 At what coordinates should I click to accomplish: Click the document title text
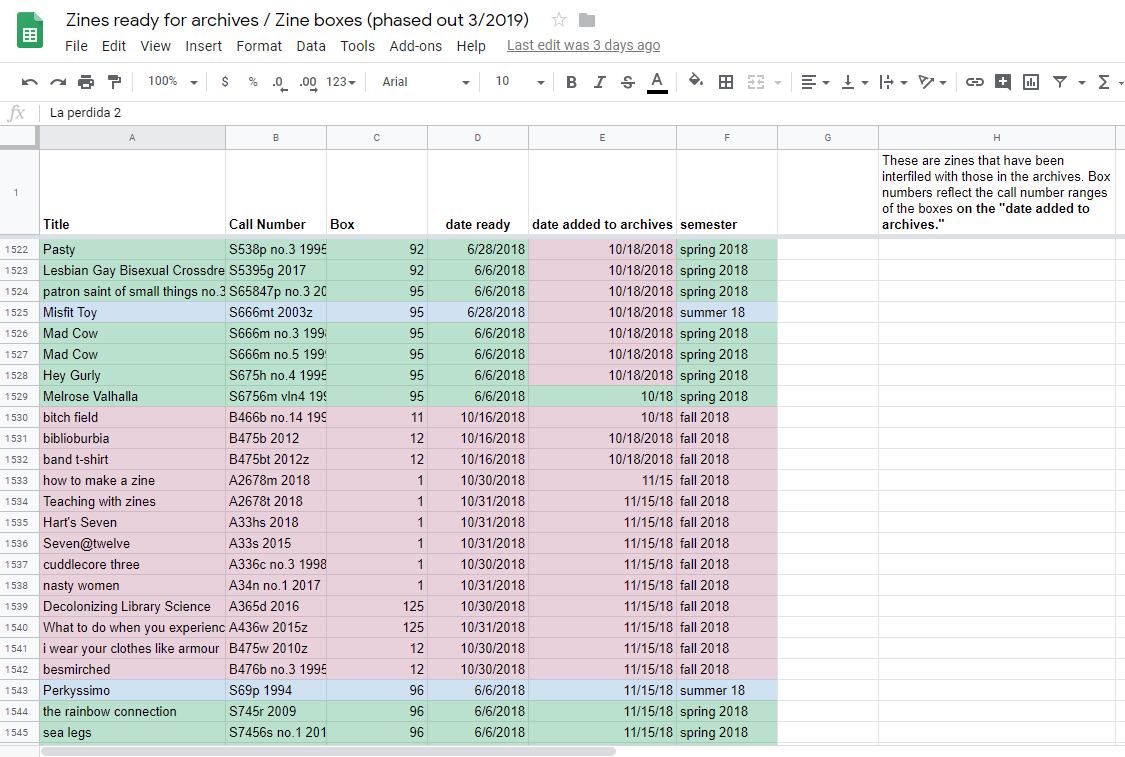point(298,20)
